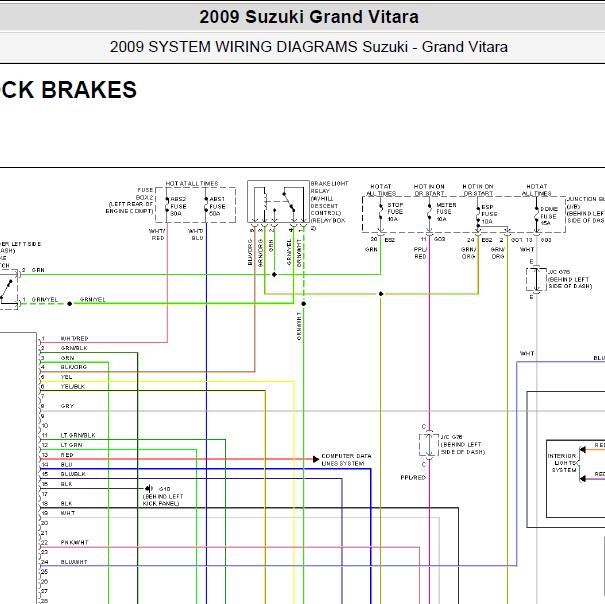Click 'BLK' label at connector pin 18
The image size is (605, 604).
(x=66, y=504)
